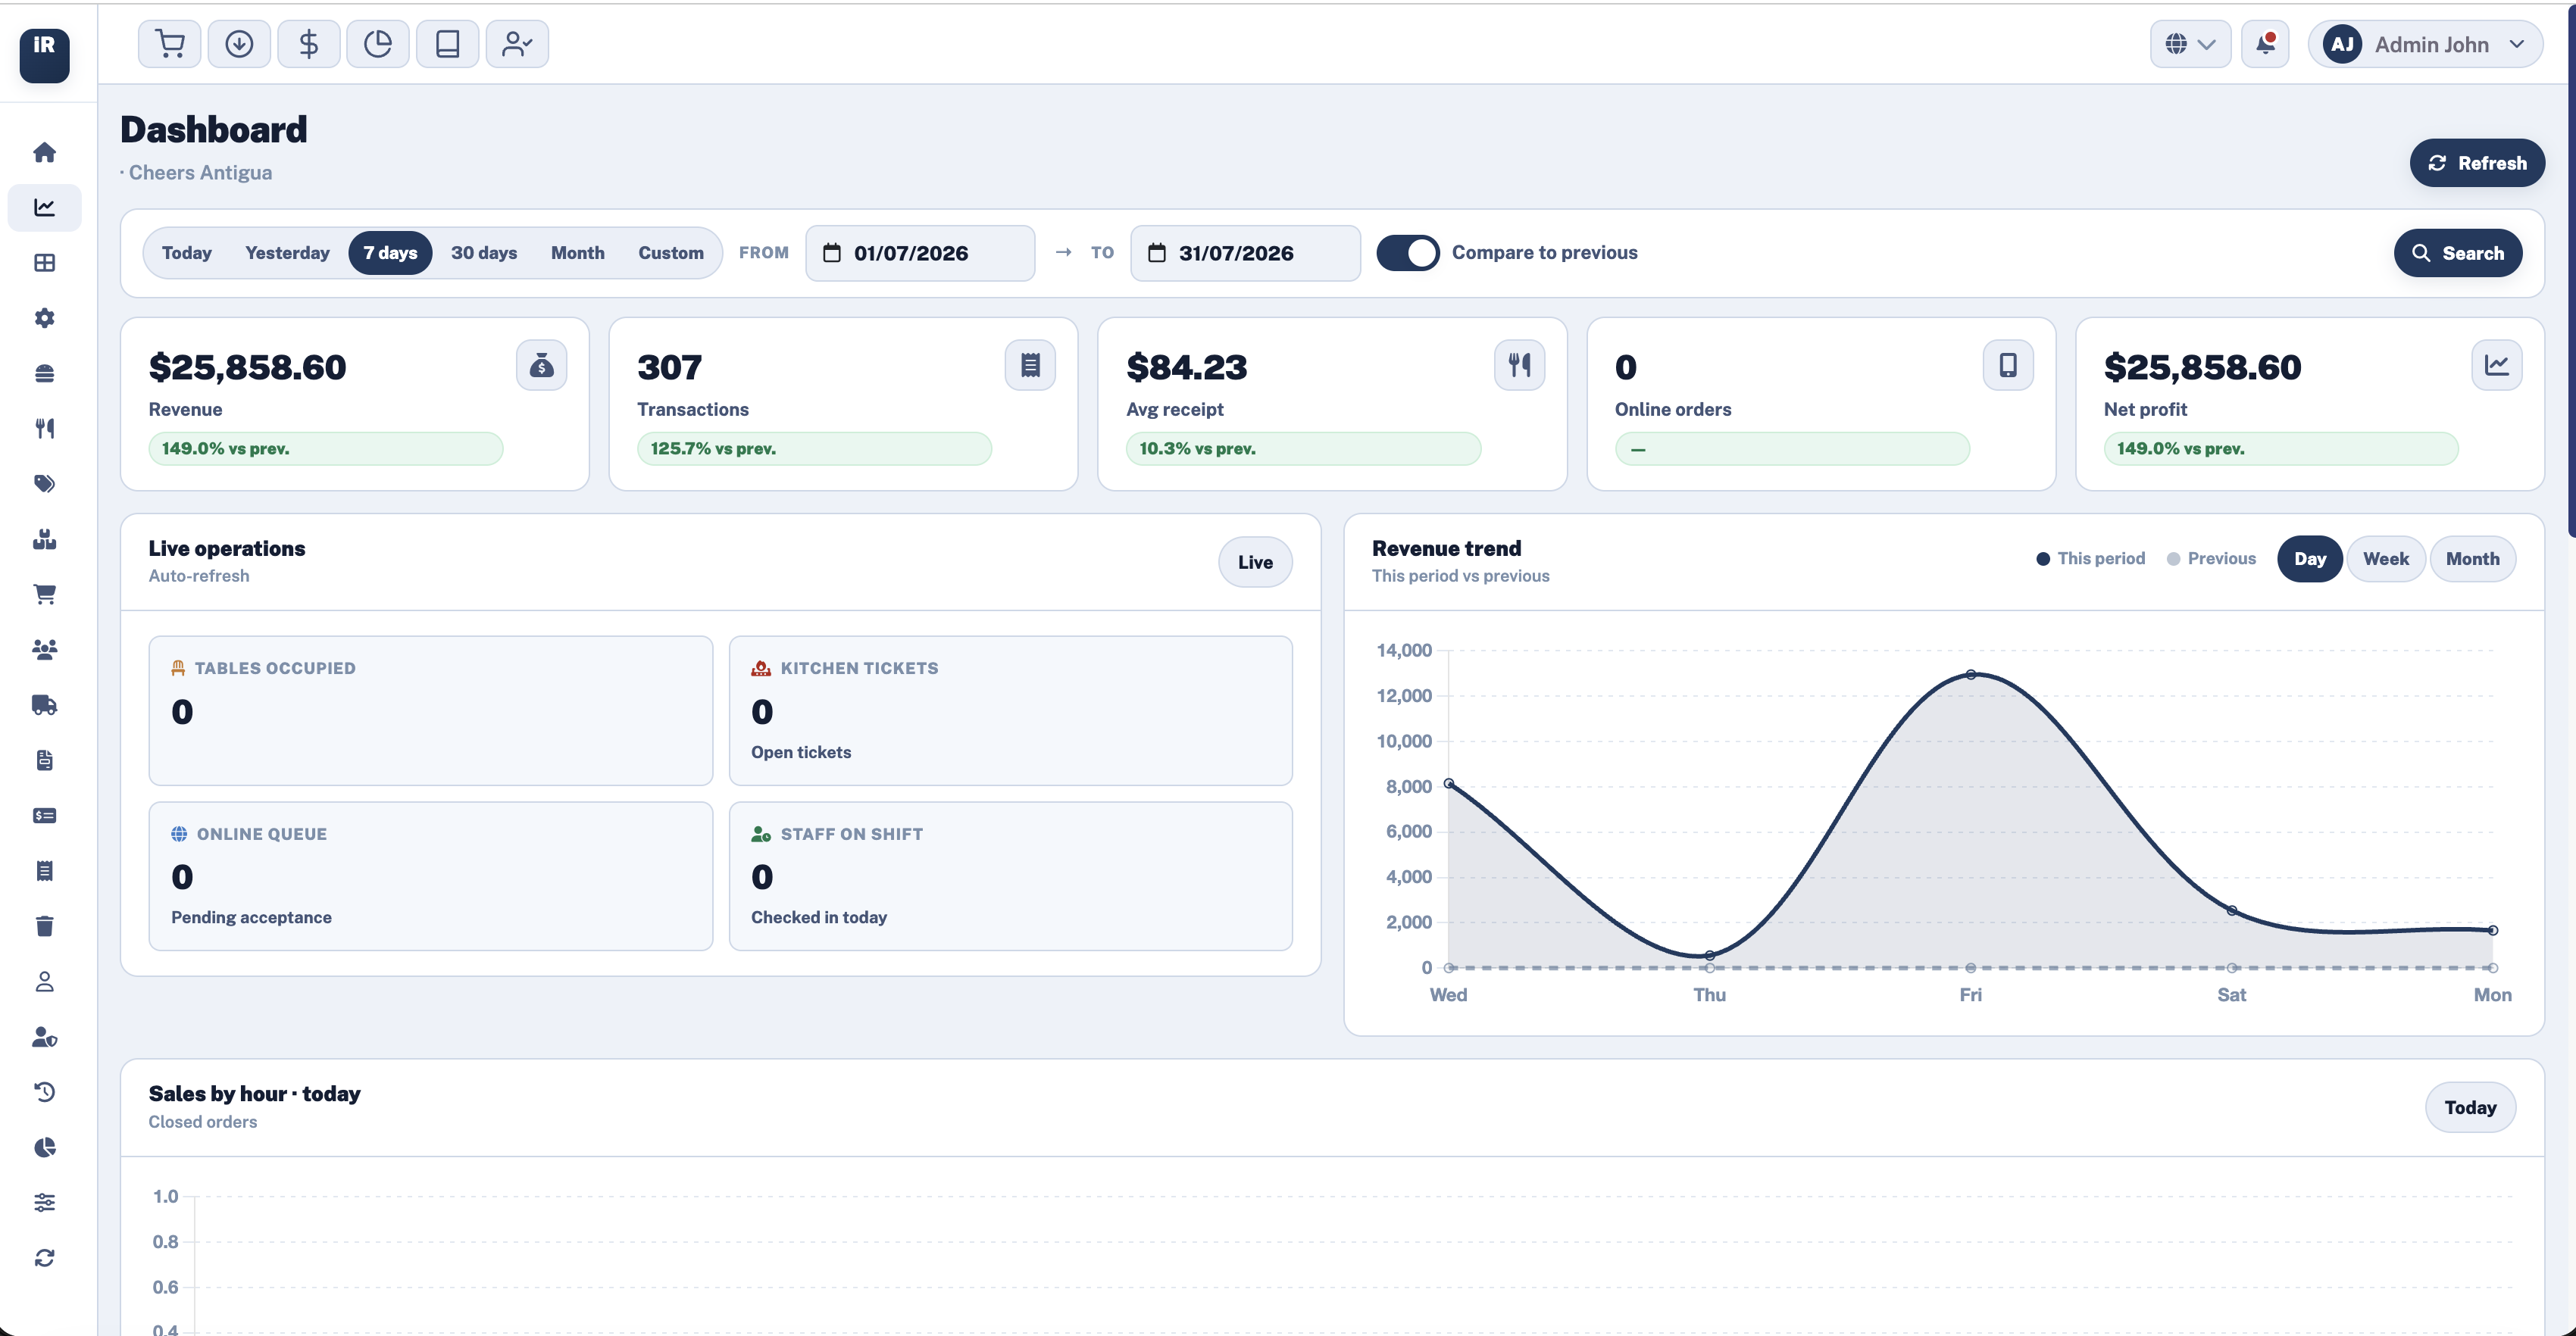Click the Live button in Live operations

click(x=1255, y=562)
